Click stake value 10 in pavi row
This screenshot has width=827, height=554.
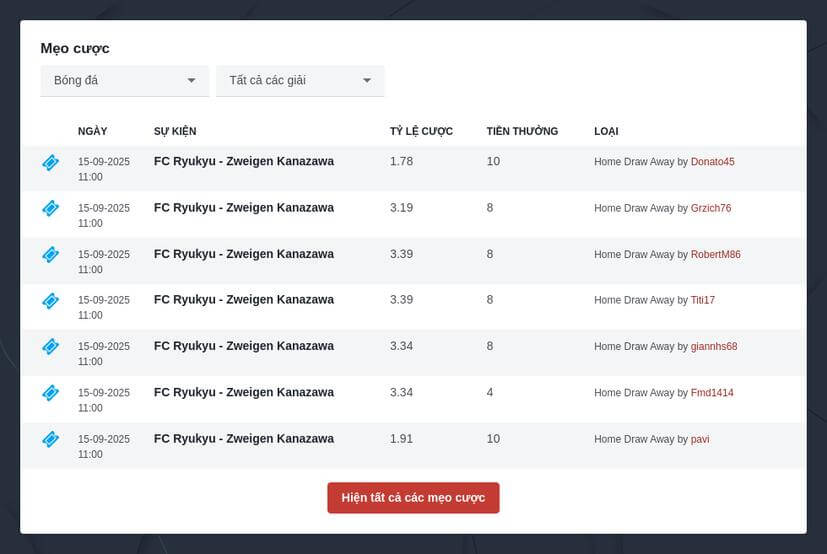pyautogui.click(x=493, y=439)
